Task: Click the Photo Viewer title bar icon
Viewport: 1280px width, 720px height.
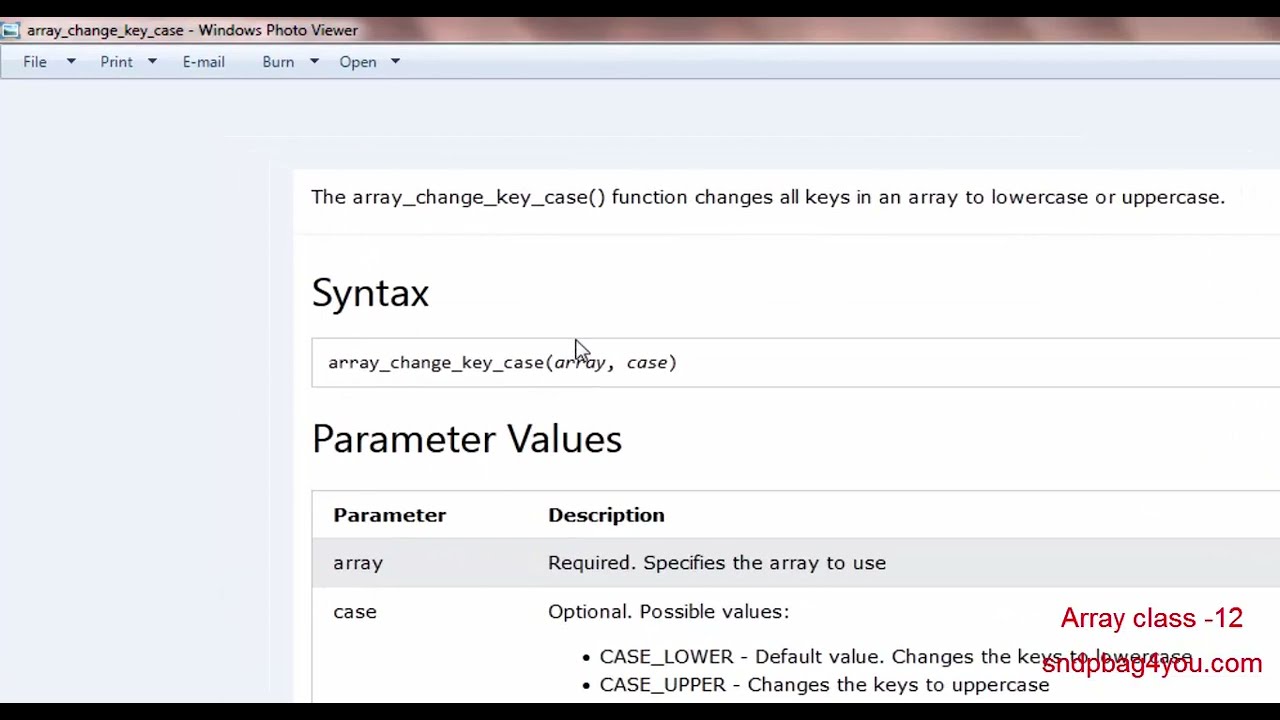Action: (x=10, y=30)
